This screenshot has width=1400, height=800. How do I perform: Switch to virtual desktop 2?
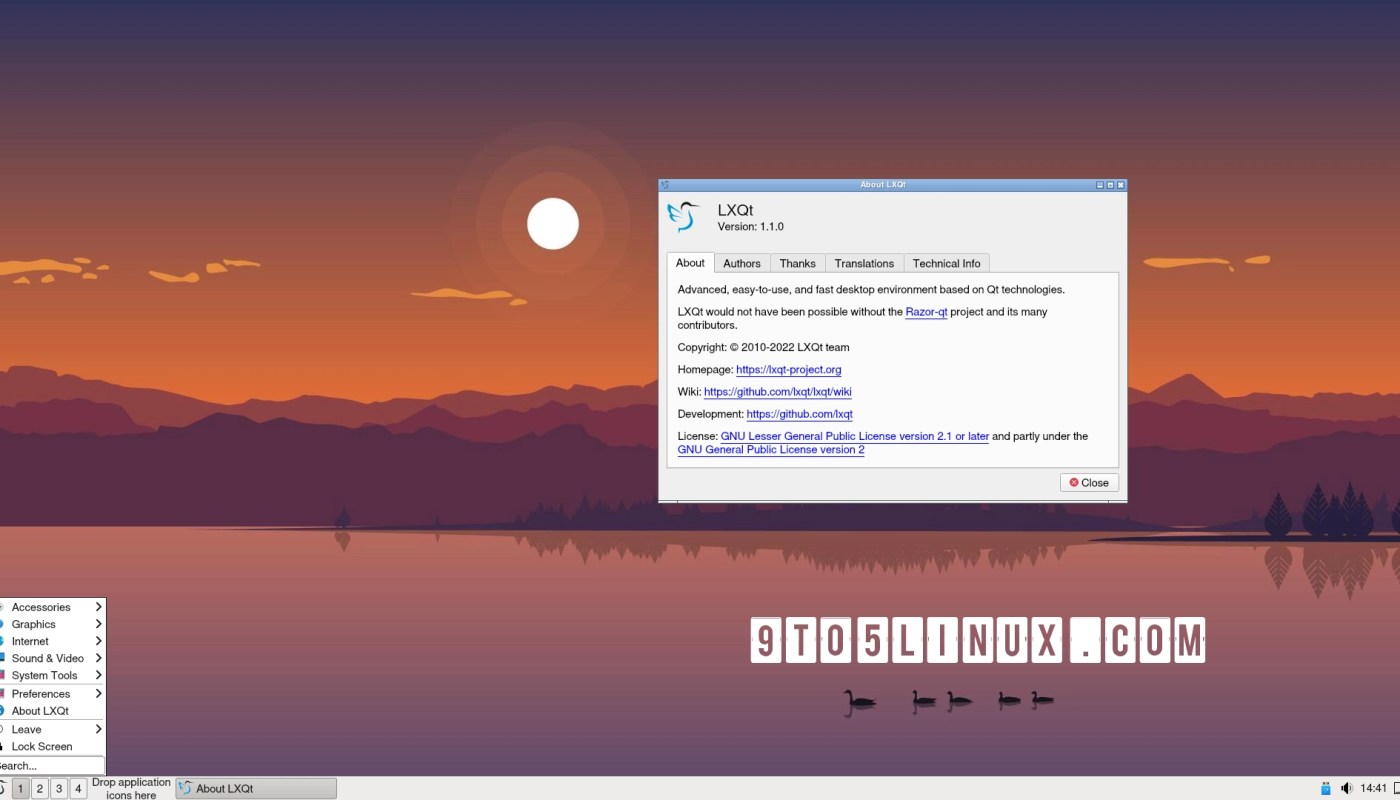click(39, 788)
